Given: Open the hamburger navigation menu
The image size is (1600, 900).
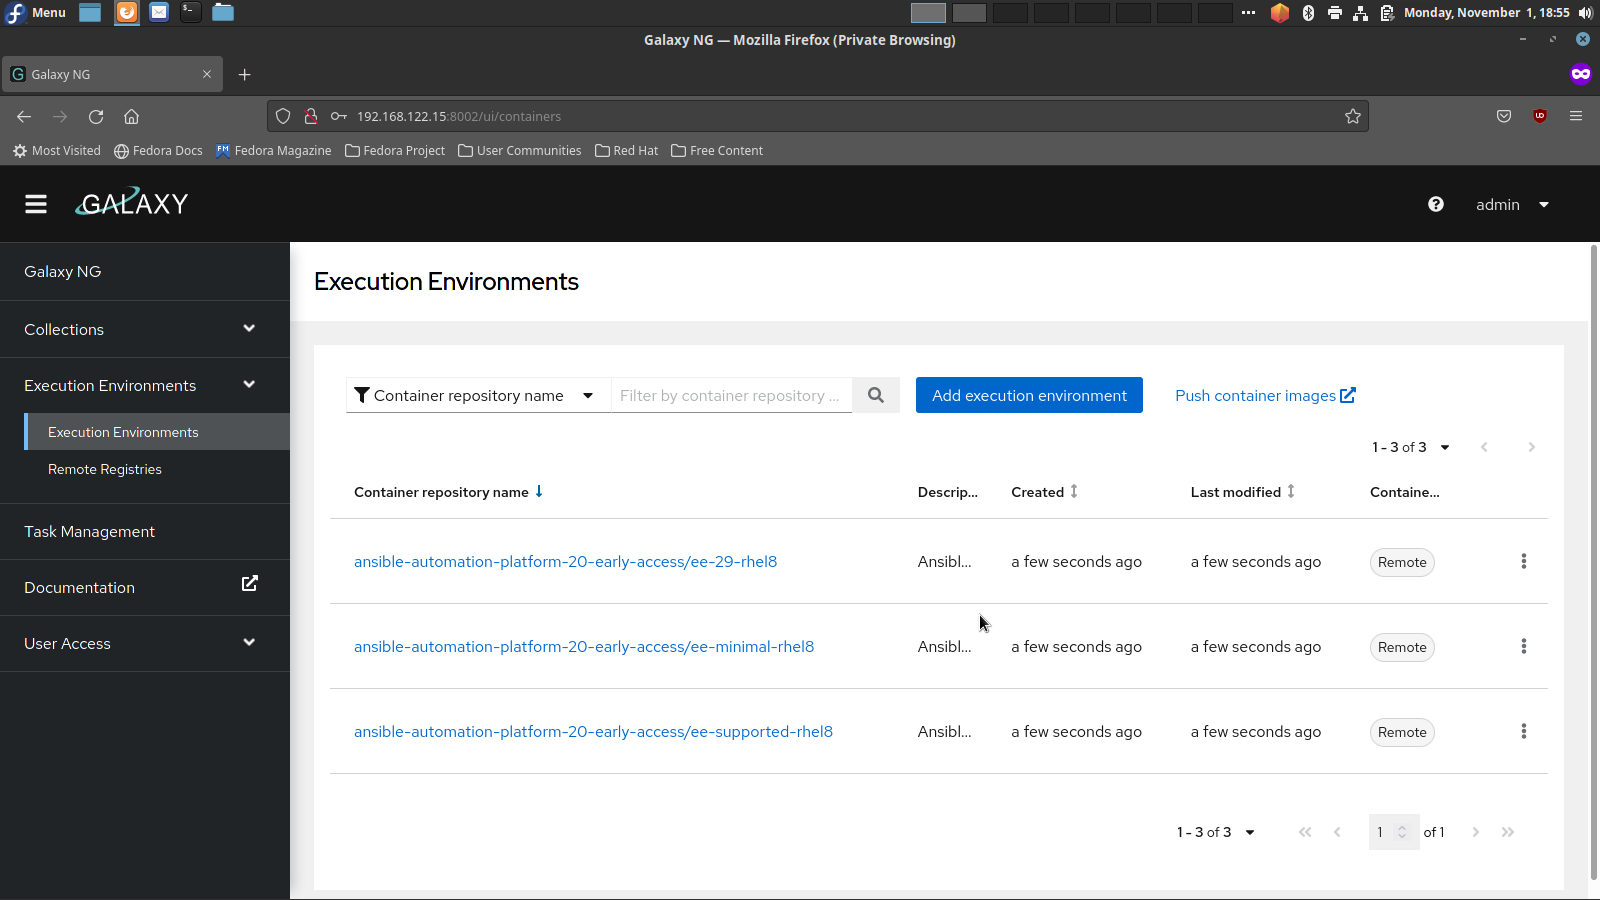Looking at the screenshot, I should point(36,204).
